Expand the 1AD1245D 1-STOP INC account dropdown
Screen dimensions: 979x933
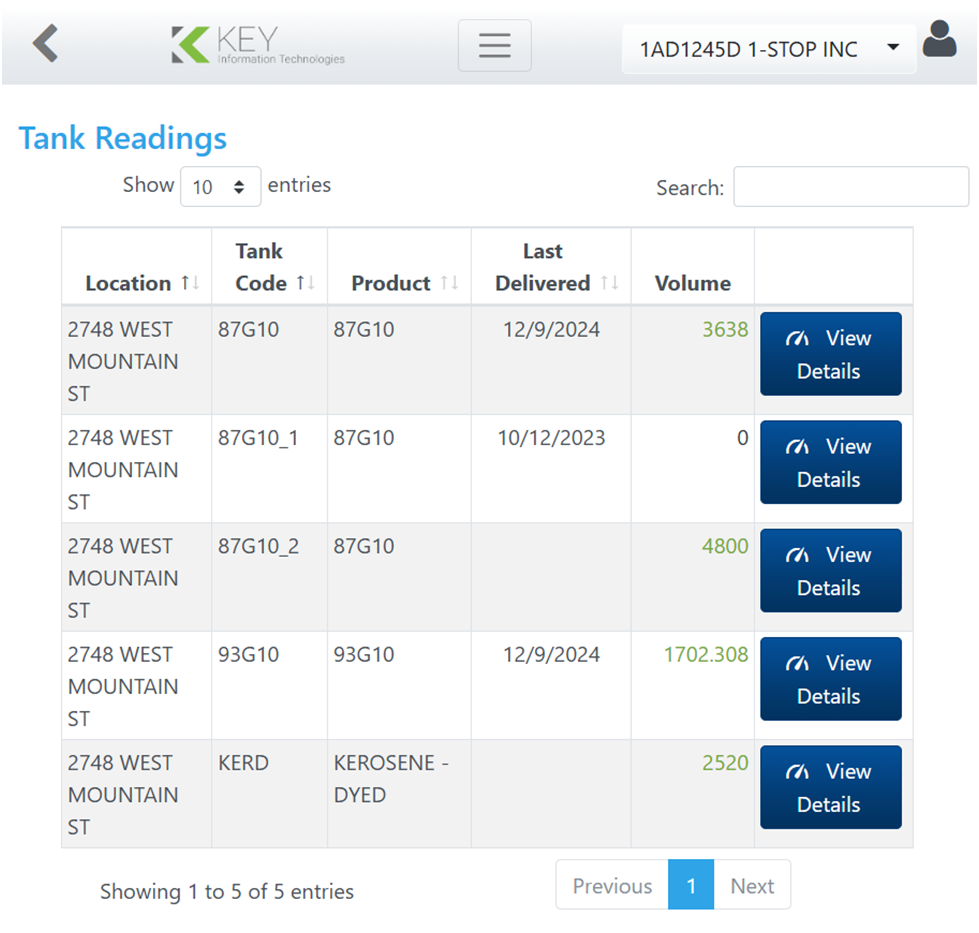(769, 49)
